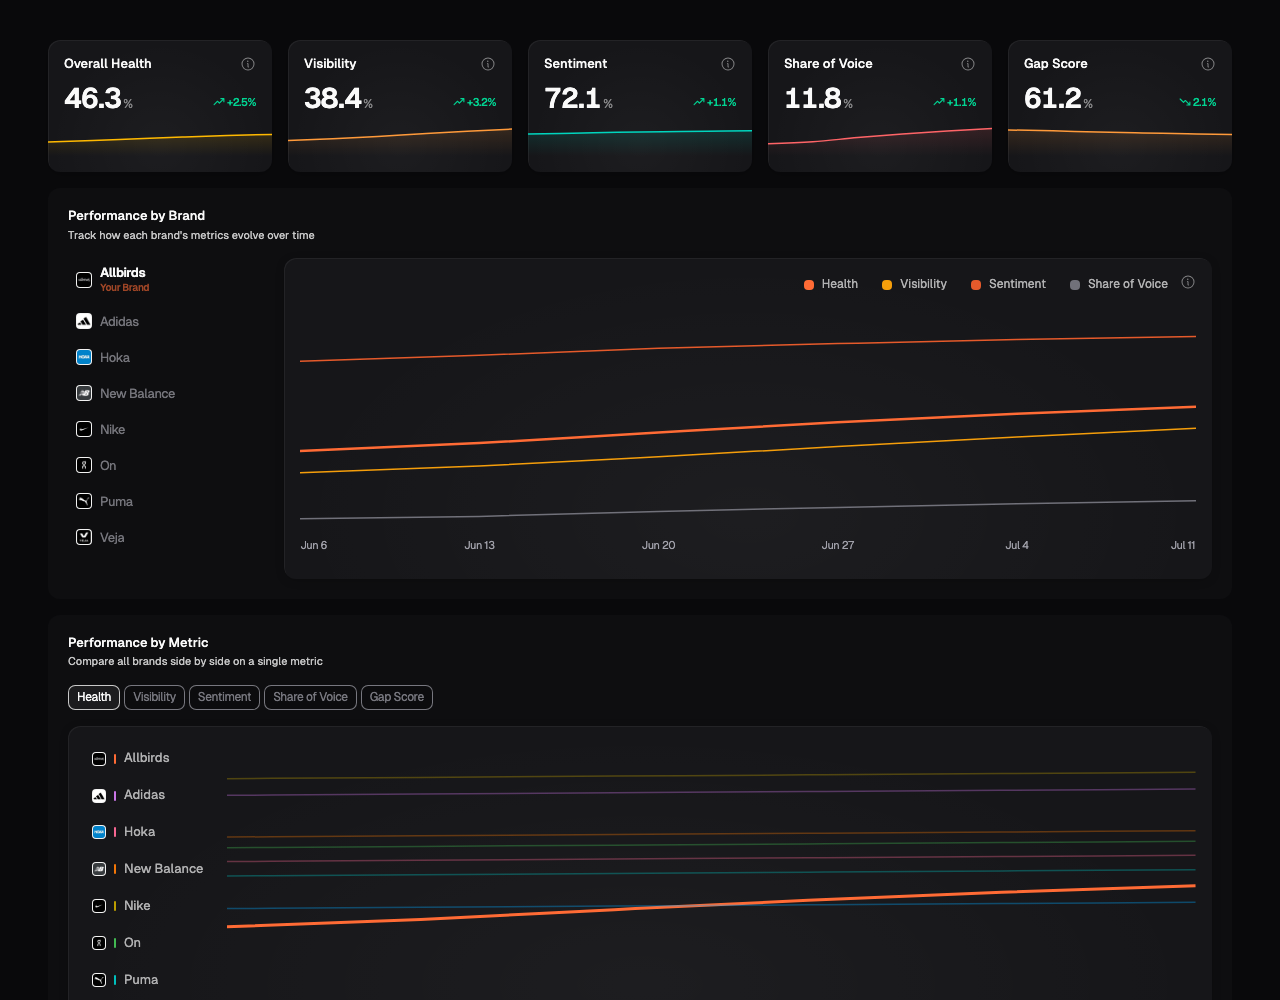
Task: Click the Performance by Brand heading
Action: click(136, 216)
